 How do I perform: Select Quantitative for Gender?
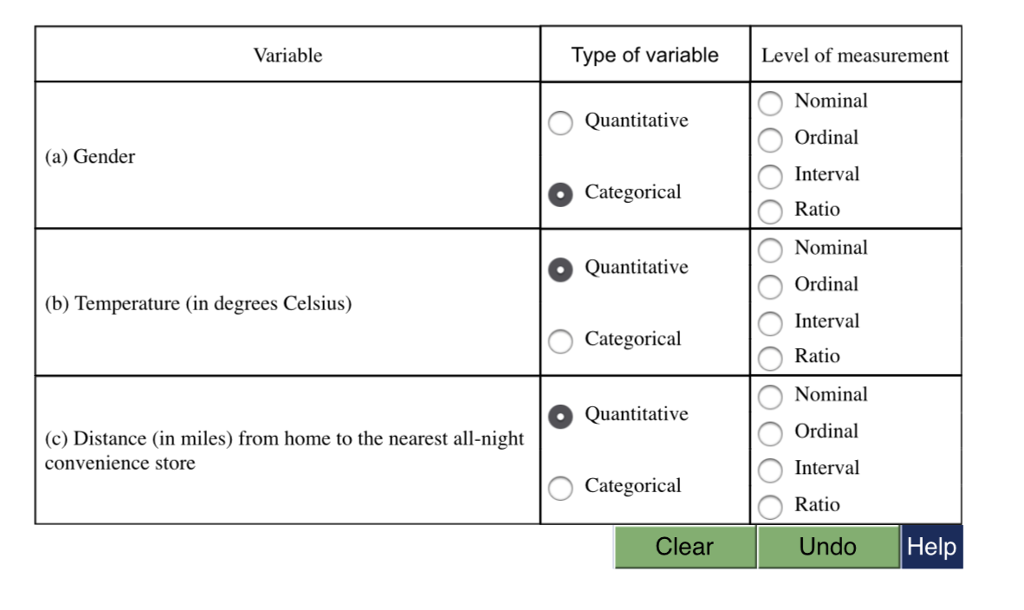[x=560, y=123]
